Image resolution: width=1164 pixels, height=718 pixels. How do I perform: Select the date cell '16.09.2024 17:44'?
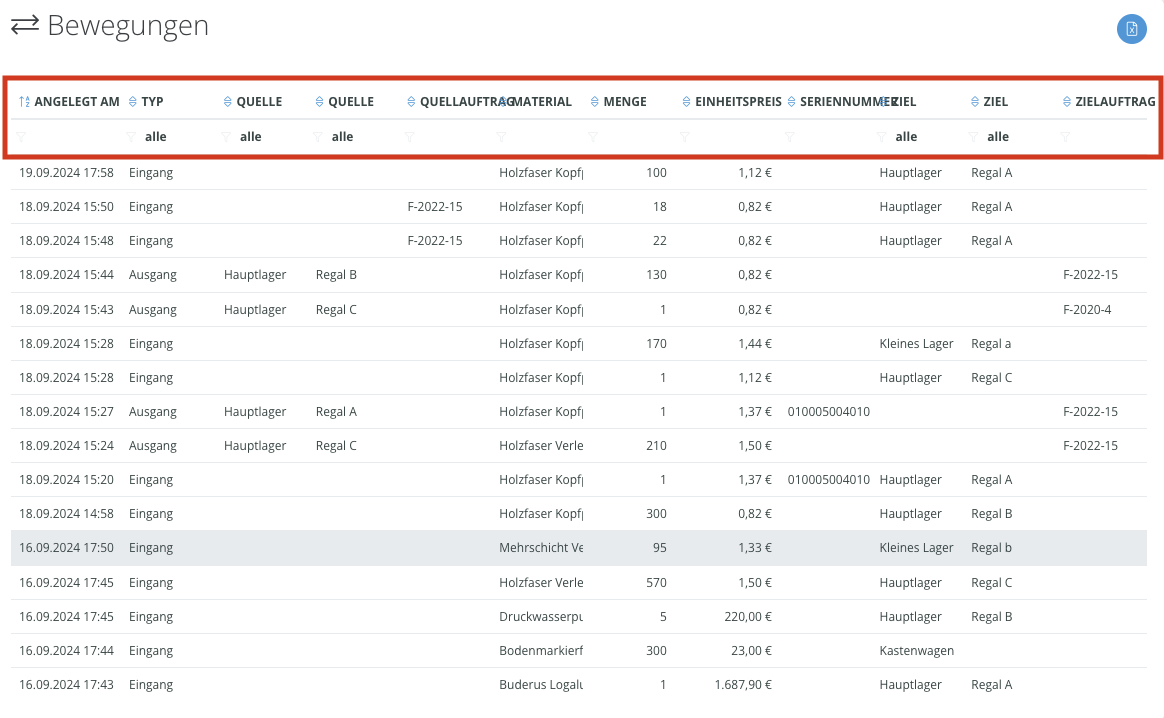66,651
